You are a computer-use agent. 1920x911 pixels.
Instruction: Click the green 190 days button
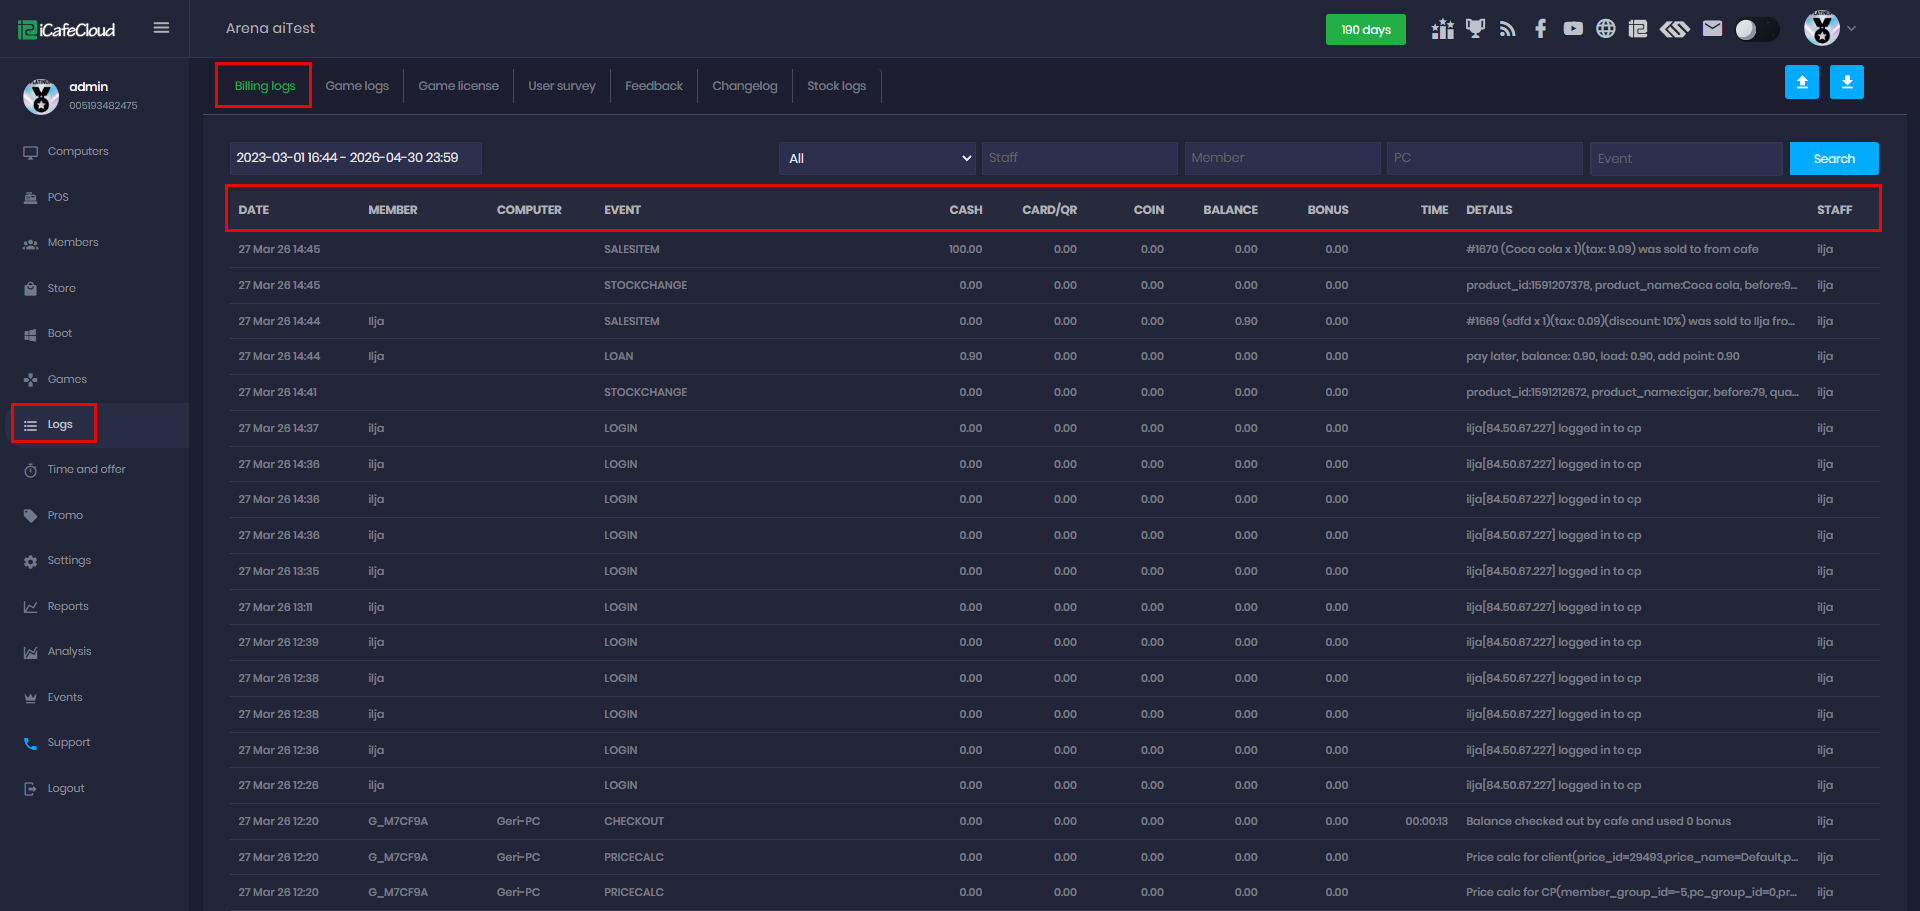click(1365, 30)
